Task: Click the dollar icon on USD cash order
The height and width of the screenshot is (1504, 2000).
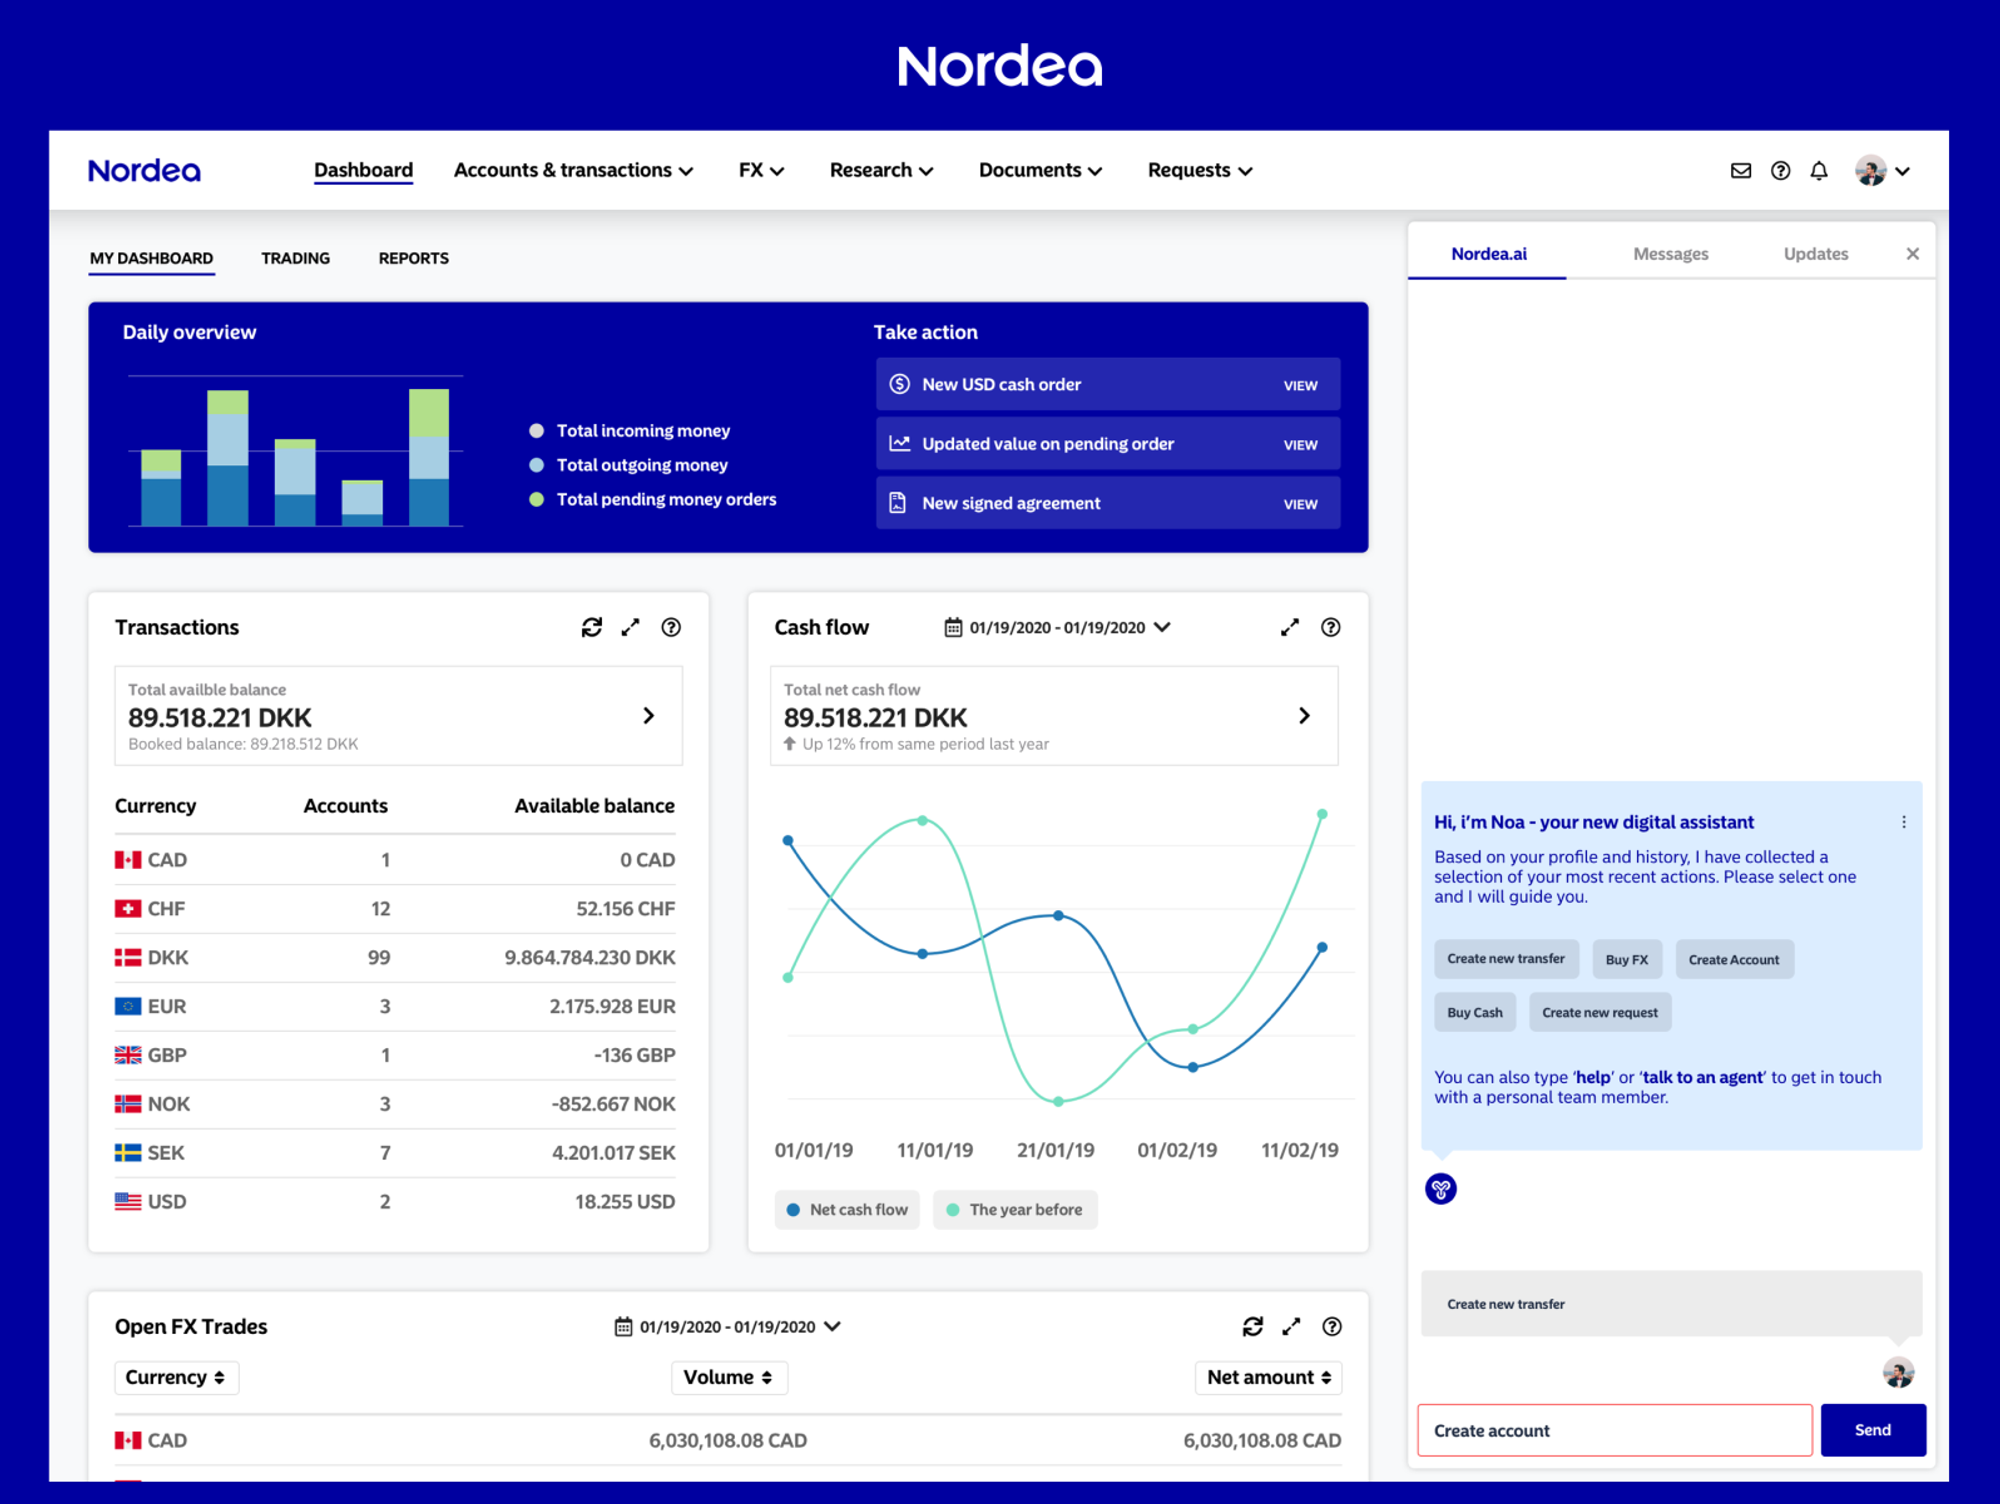Action: (x=899, y=384)
